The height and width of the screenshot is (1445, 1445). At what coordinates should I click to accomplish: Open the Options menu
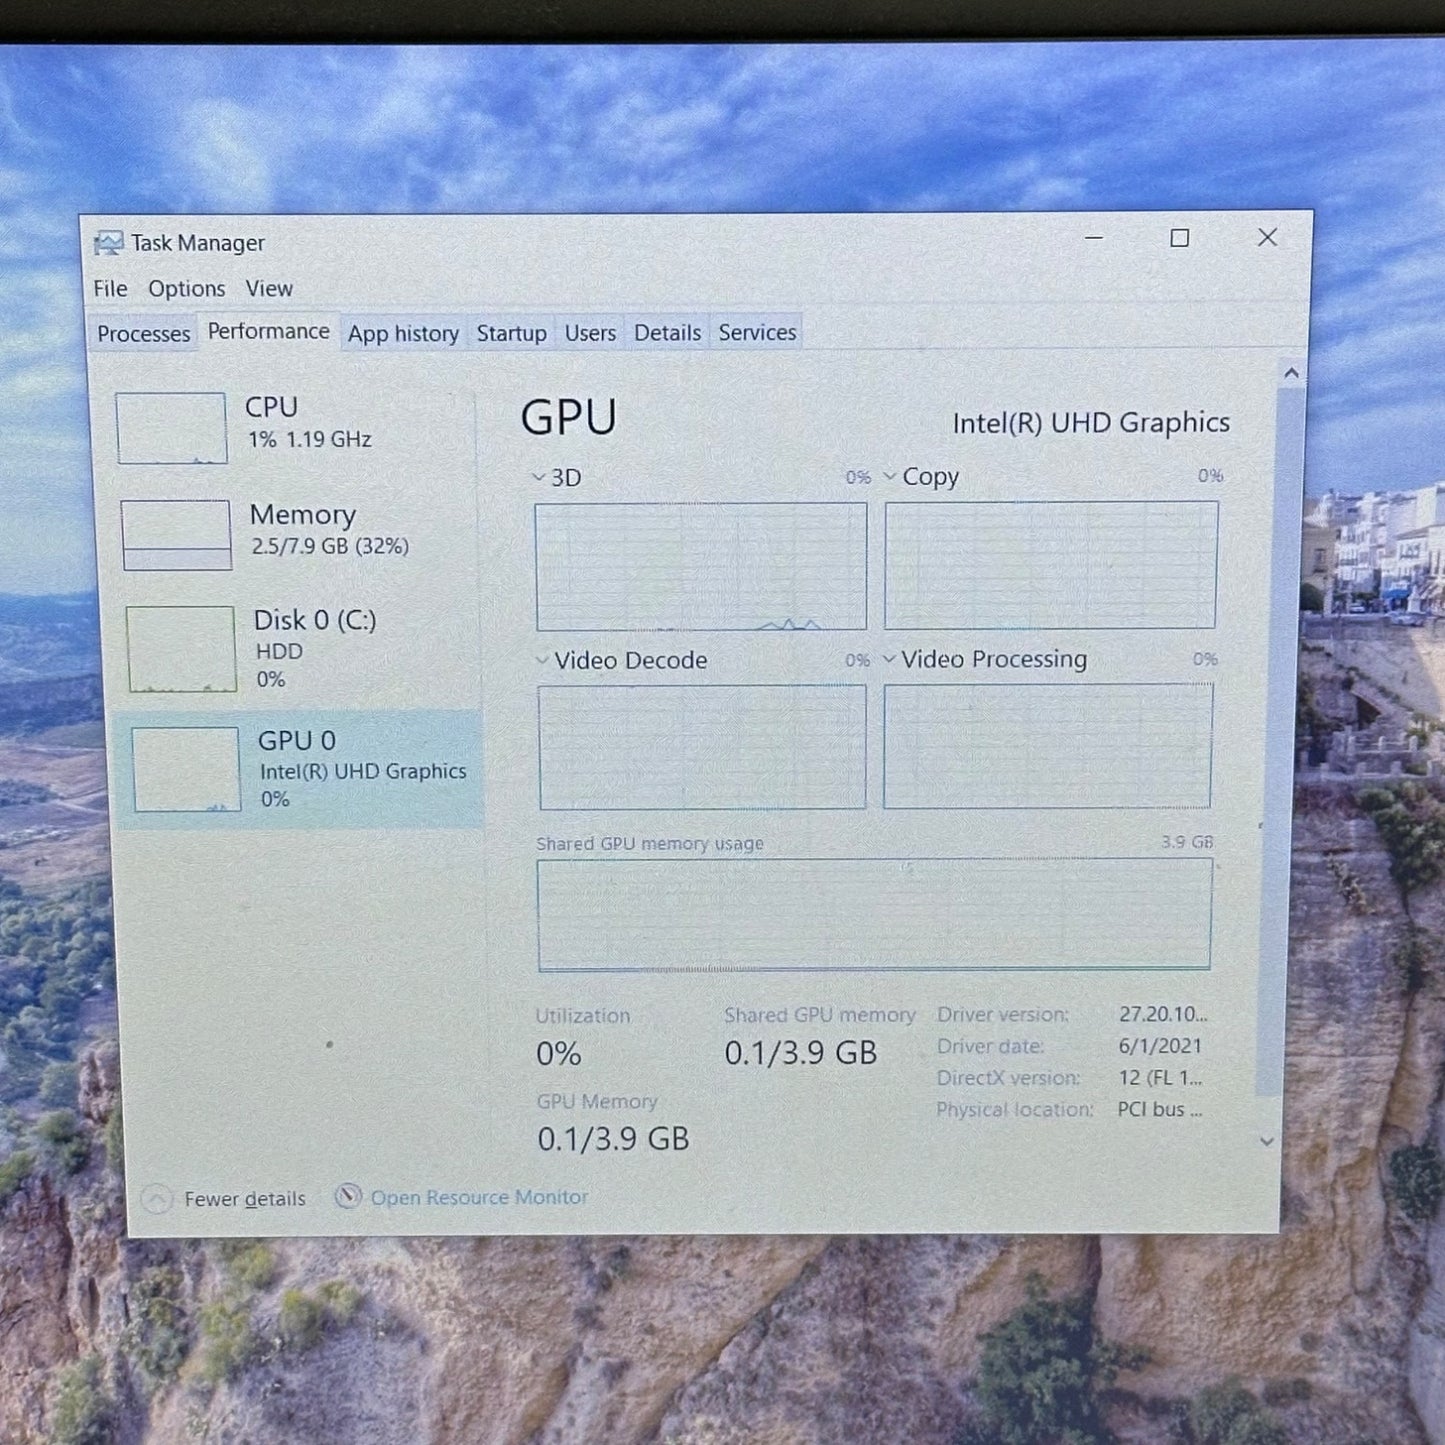(187, 289)
